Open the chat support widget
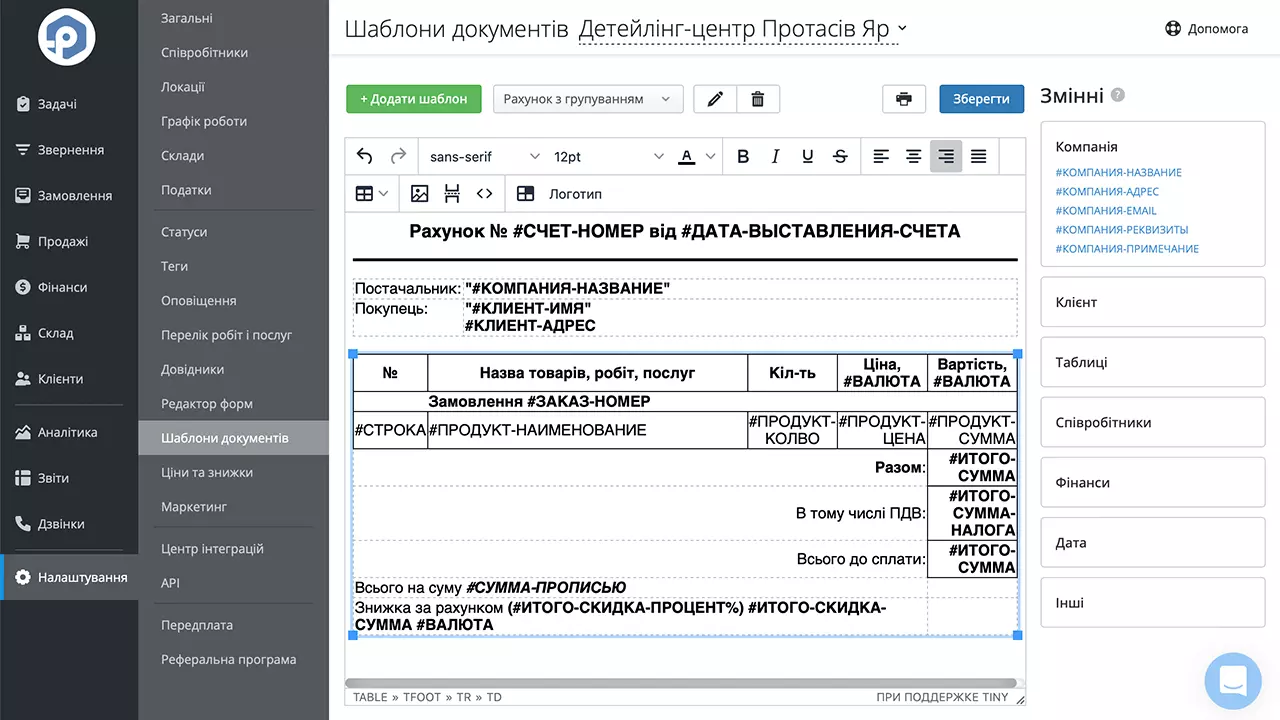This screenshot has width=1280, height=720. 1232,680
